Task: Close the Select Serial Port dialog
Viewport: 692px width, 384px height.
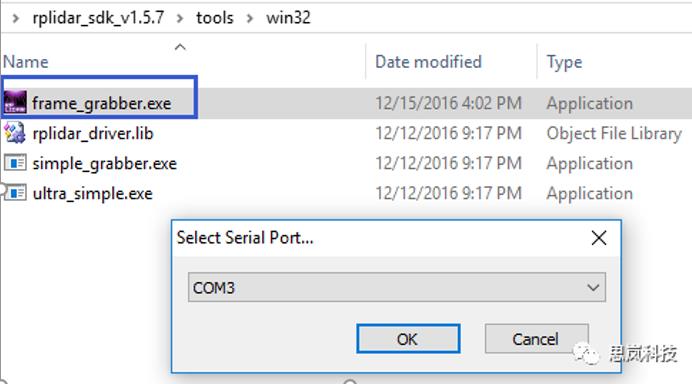Action: pyautogui.click(x=599, y=238)
